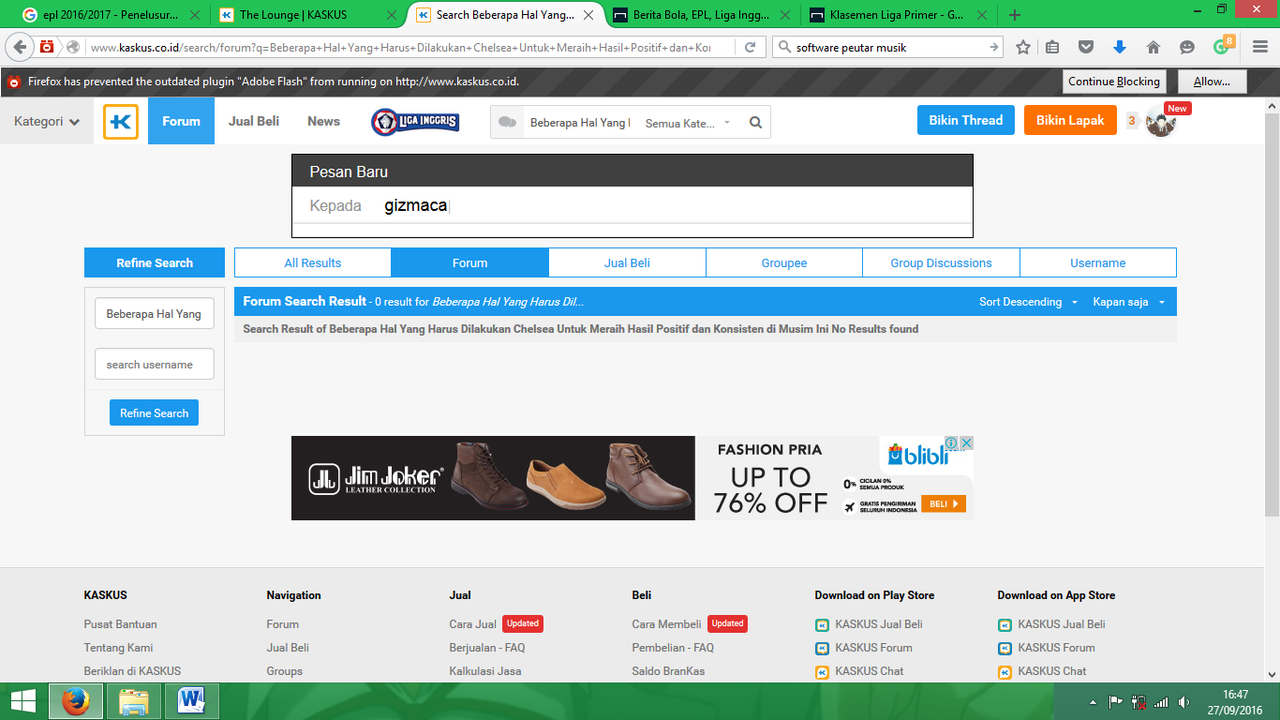
Task: Select the Jual Beli results tab
Action: tap(627, 263)
